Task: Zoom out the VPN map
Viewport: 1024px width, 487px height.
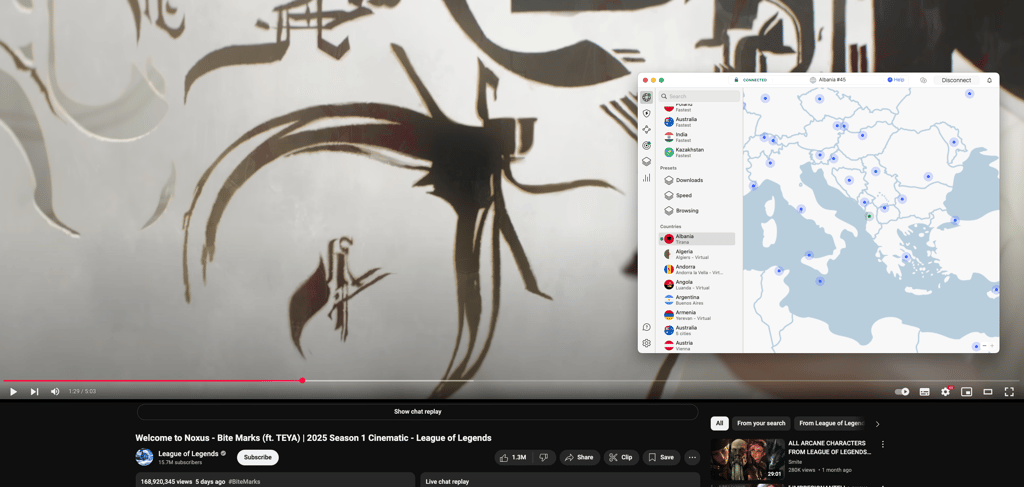Action: (984, 346)
